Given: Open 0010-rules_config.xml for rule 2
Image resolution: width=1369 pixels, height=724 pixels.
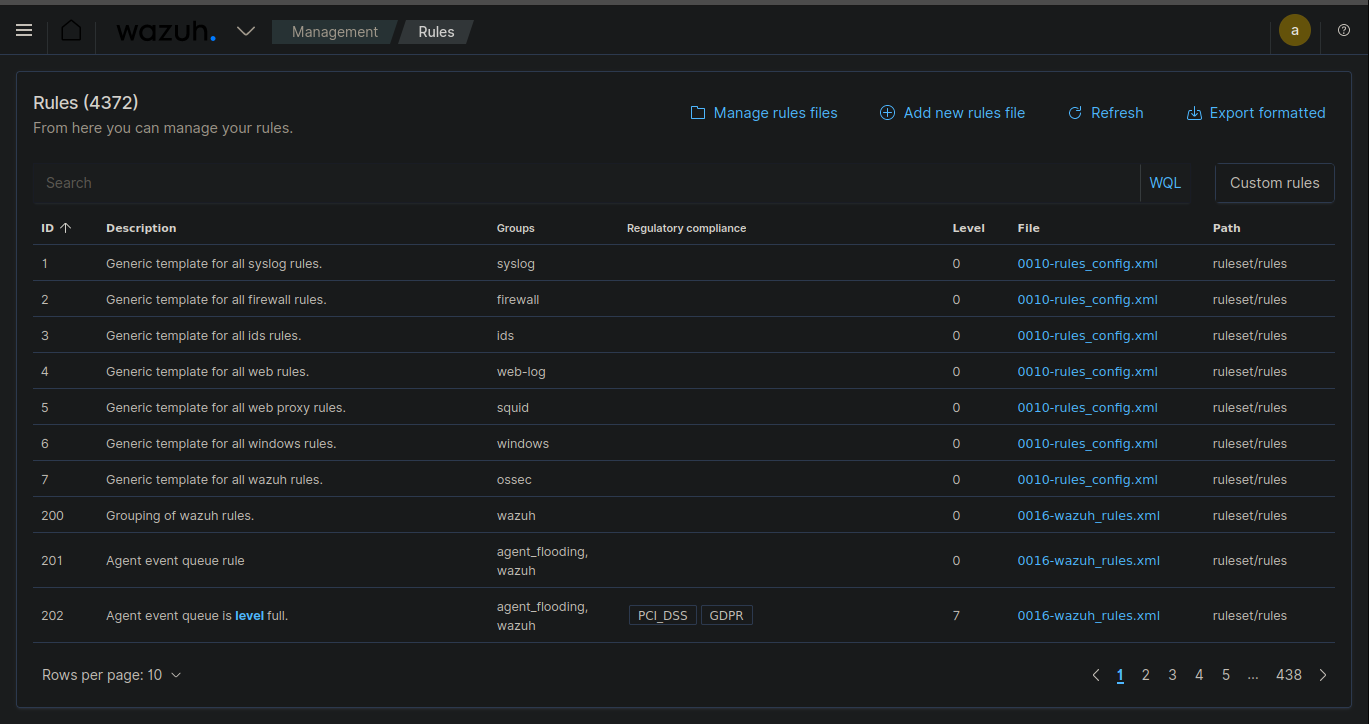Looking at the screenshot, I should (1087, 300).
